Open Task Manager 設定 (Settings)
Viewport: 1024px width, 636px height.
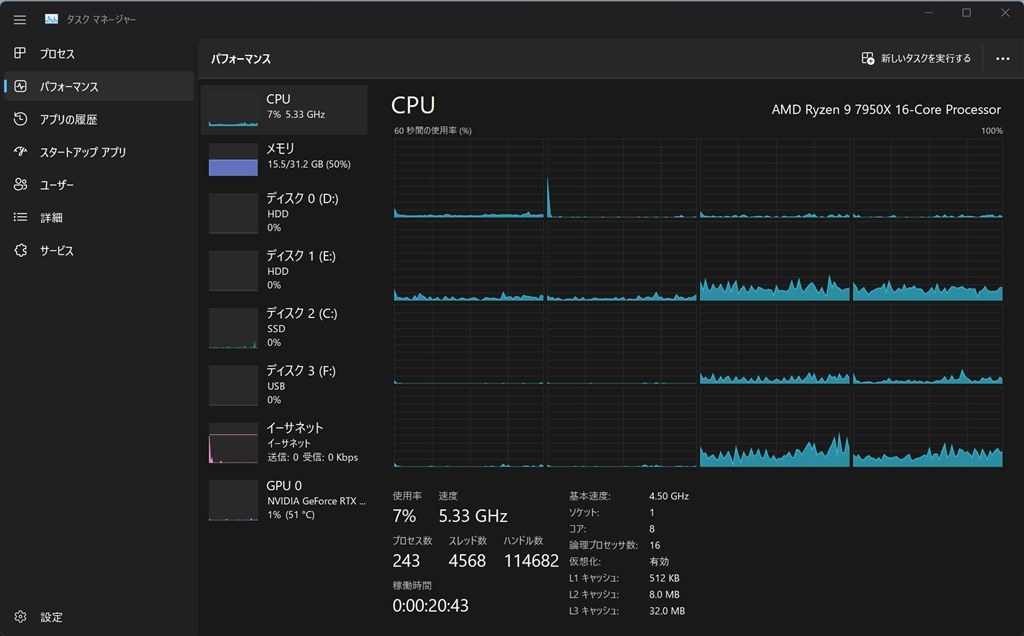[45, 617]
